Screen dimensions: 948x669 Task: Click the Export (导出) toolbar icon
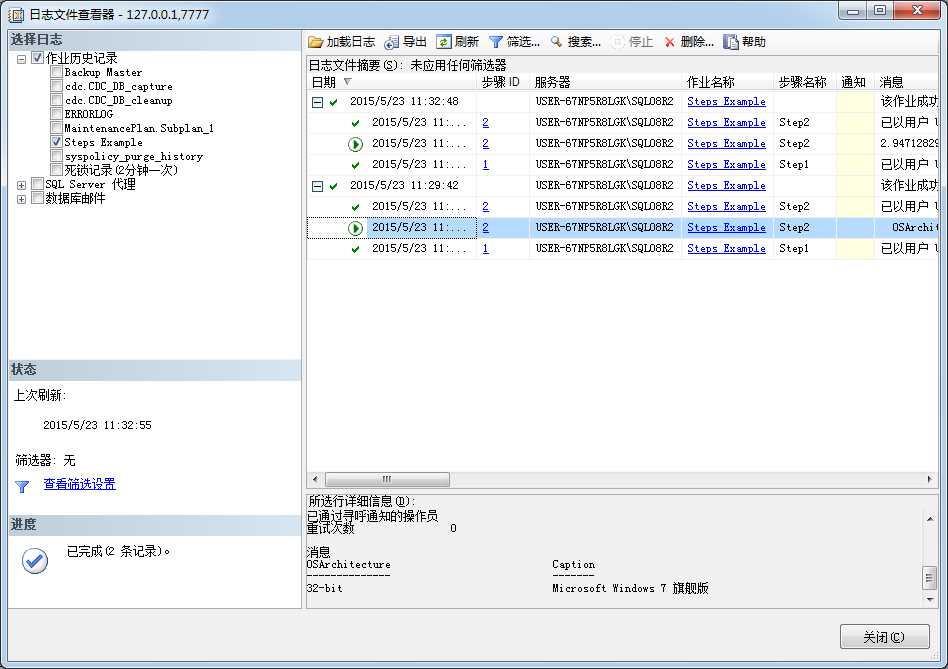click(x=391, y=42)
